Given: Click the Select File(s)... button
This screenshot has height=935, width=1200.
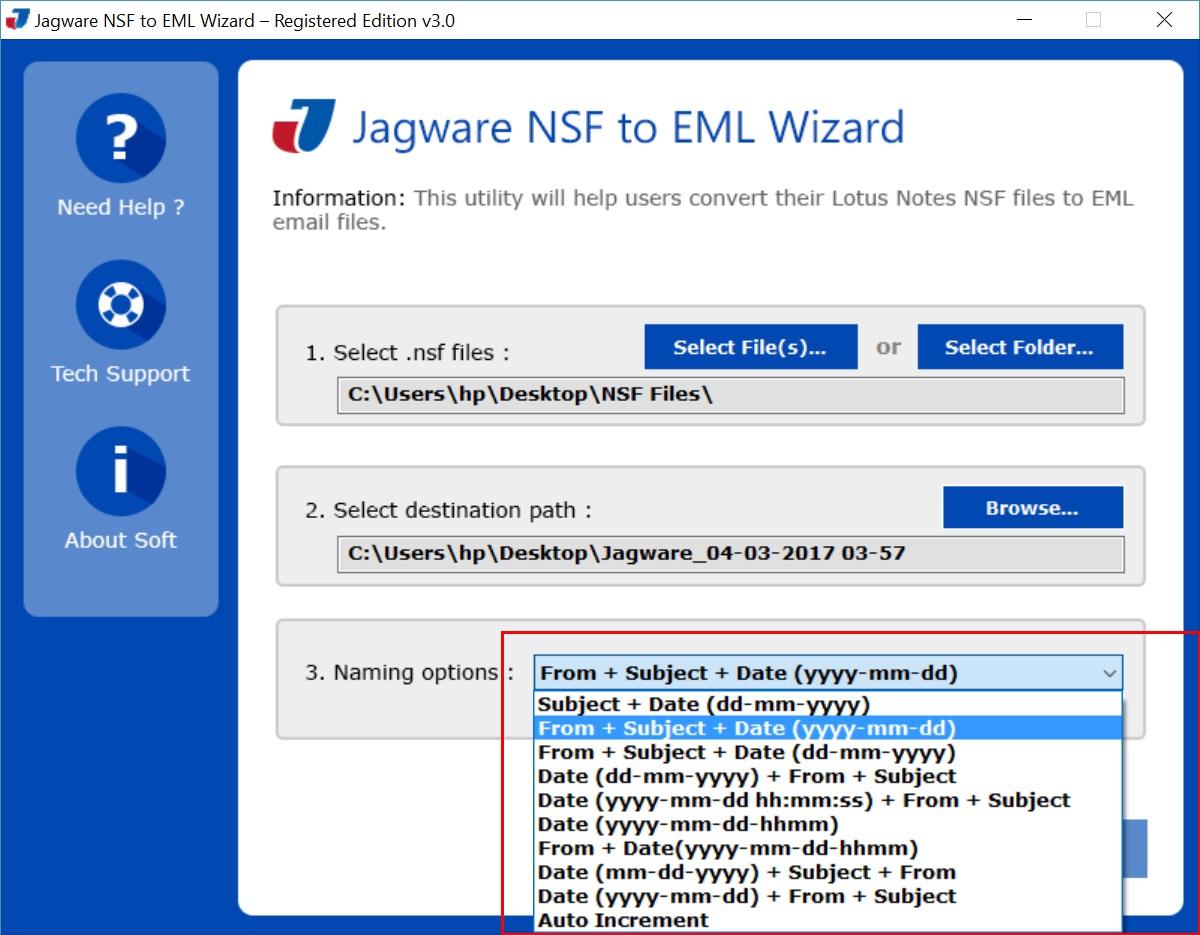Looking at the screenshot, I should 751,347.
